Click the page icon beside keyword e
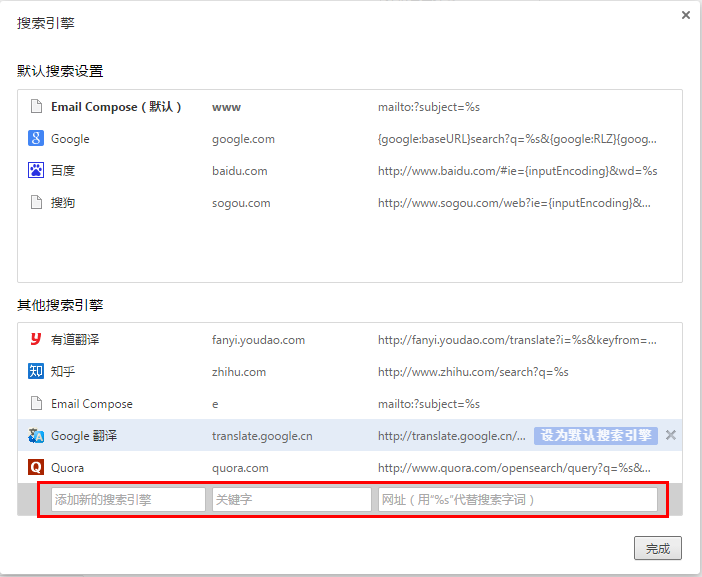Image resolution: width=702 pixels, height=577 pixels. point(36,403)
